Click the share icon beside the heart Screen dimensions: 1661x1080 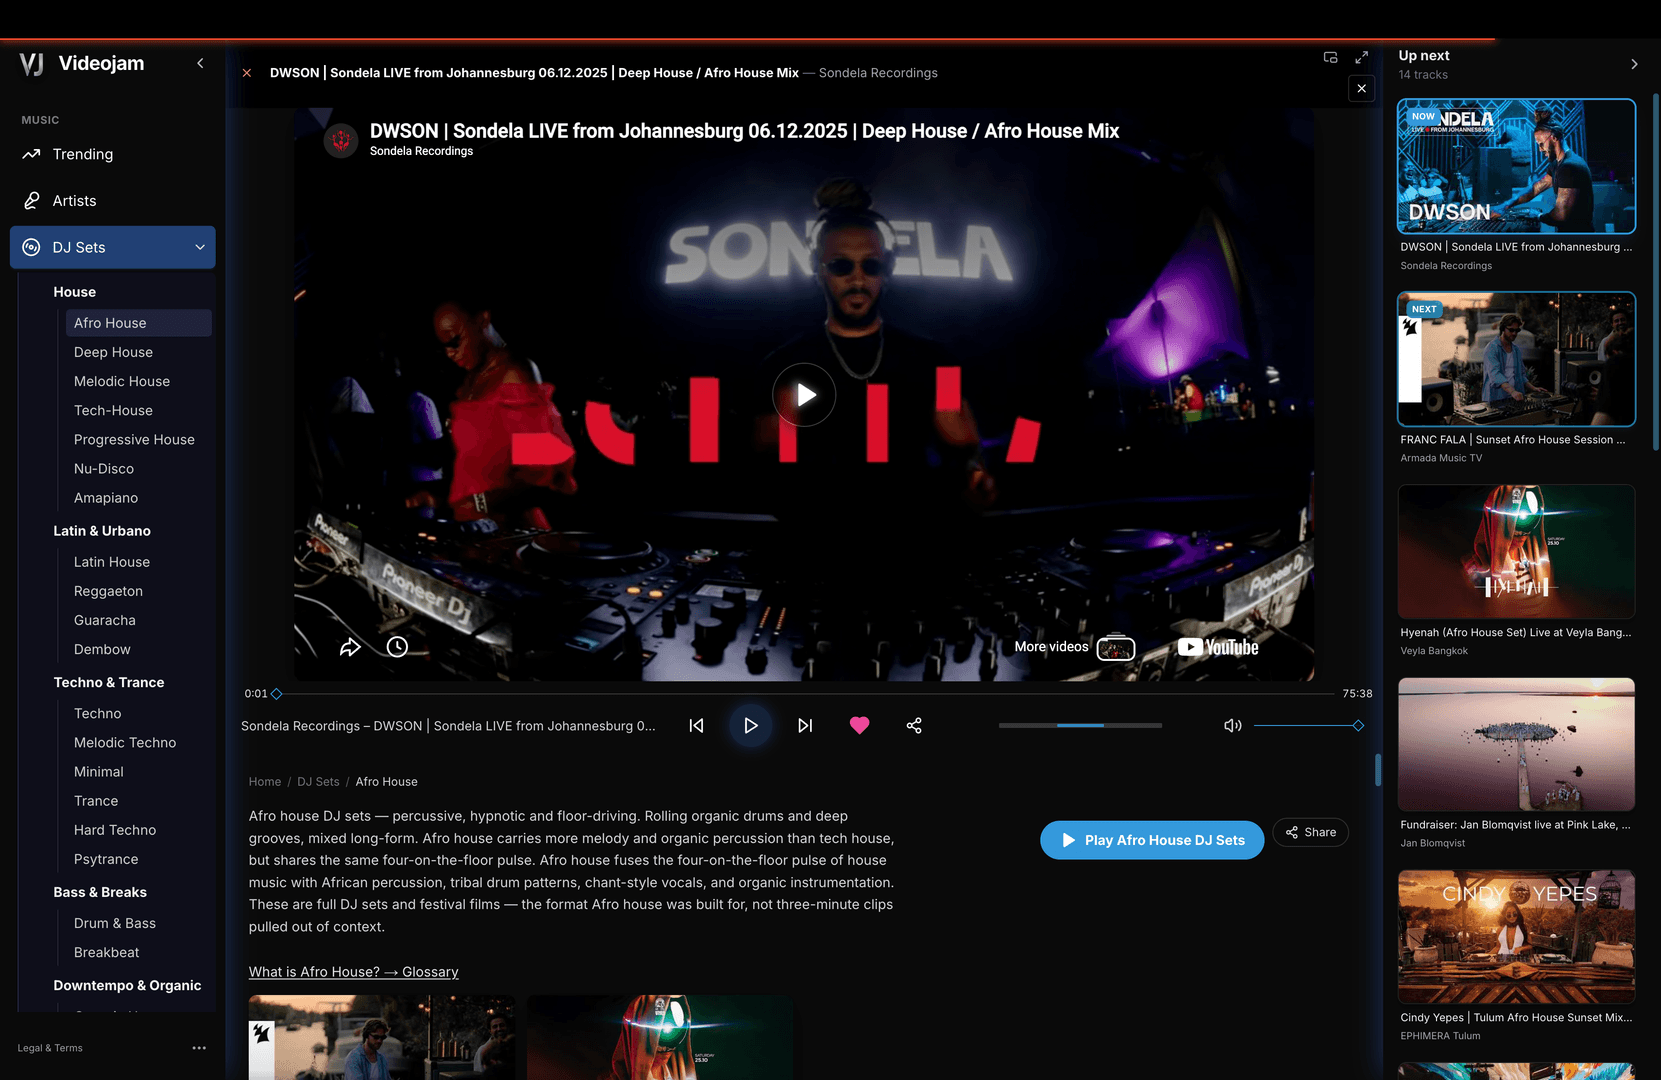pyautogui.click(x=914, y=726)
